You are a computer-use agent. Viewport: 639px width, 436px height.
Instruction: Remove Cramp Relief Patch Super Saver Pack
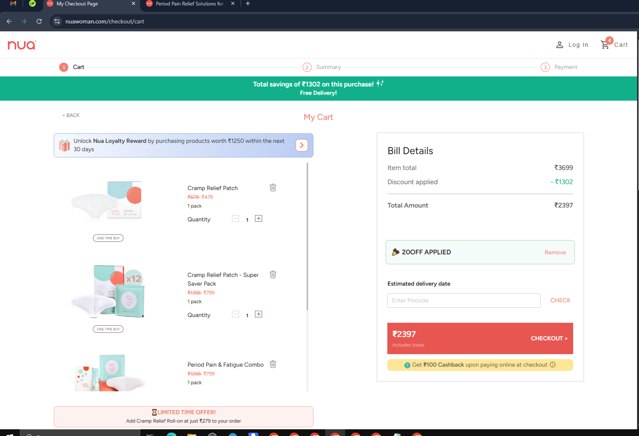coord(273,274)
